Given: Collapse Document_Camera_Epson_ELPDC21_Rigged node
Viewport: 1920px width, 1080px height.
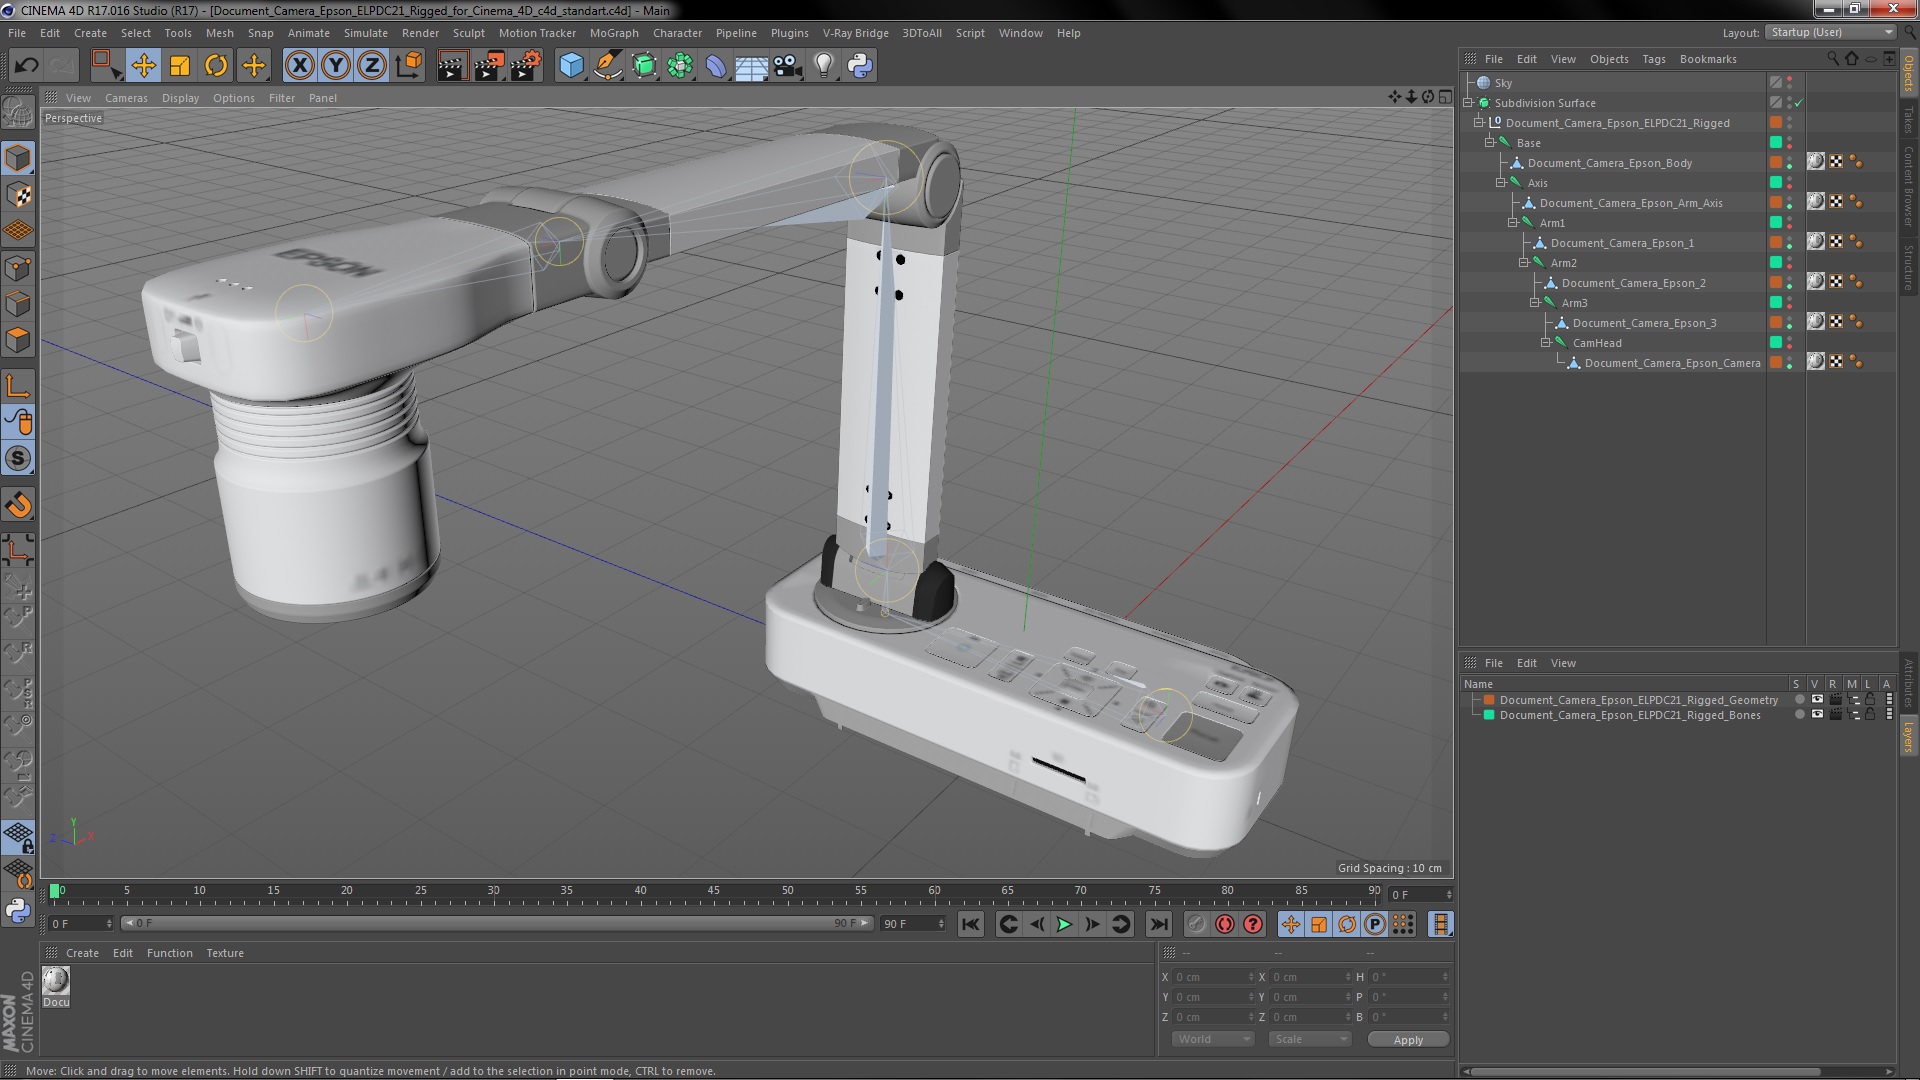Looking at the screenshot, I should [x=1479, y=123].
